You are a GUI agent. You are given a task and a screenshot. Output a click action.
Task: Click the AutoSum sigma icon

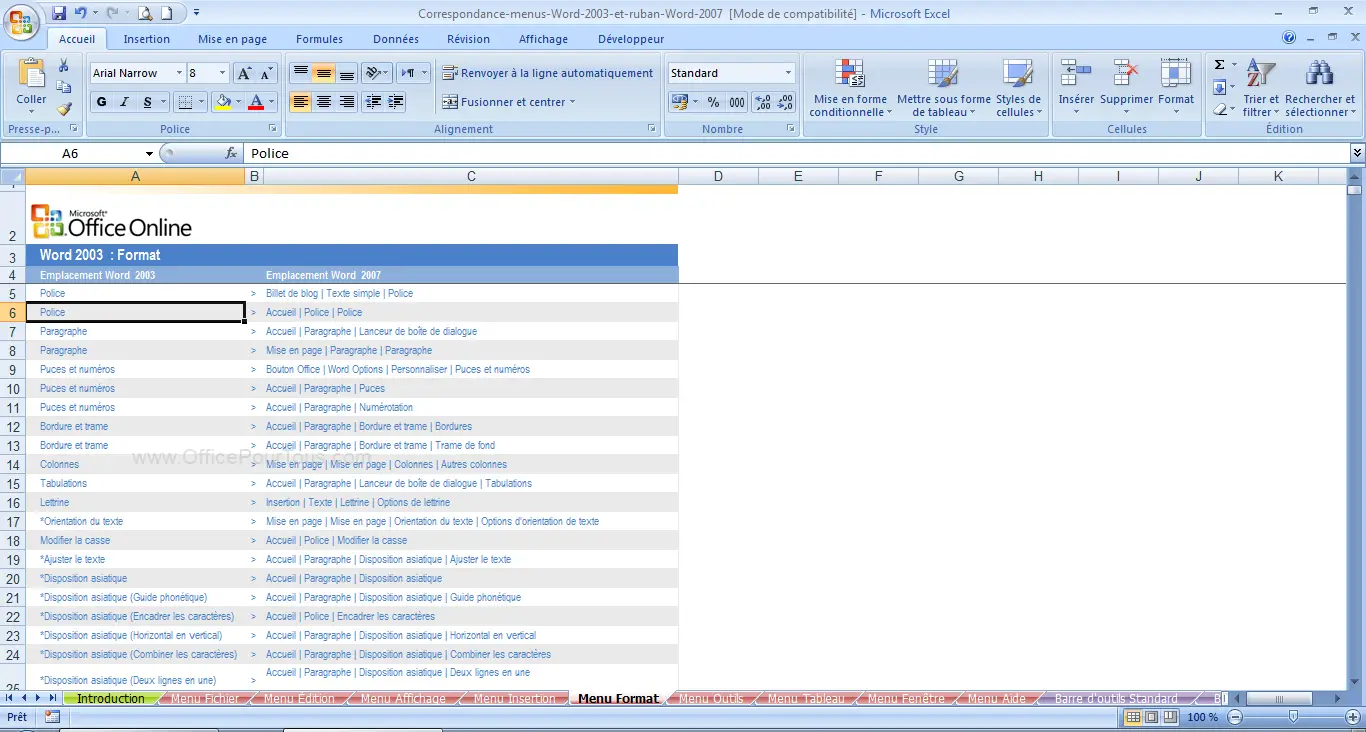[x=1219, y=65]
